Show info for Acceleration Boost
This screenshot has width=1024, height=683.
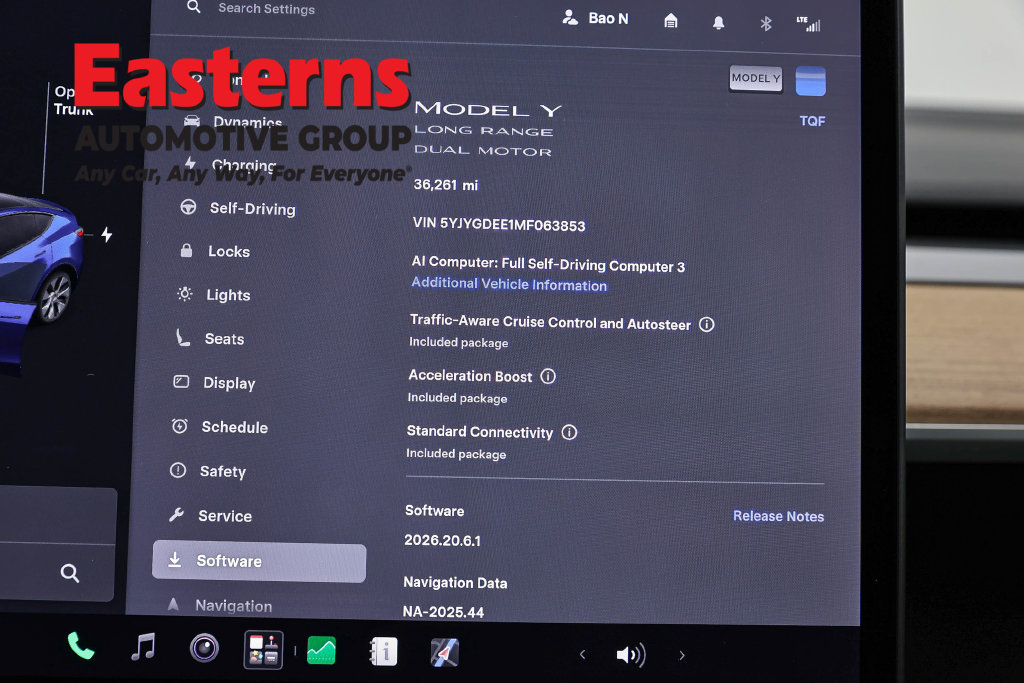pos(548,376)
